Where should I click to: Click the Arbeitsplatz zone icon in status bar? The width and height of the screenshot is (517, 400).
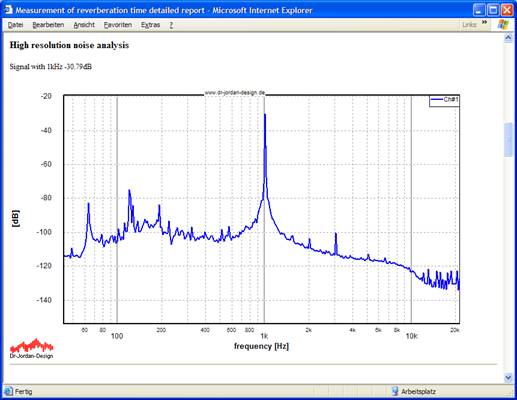point(395,391)
